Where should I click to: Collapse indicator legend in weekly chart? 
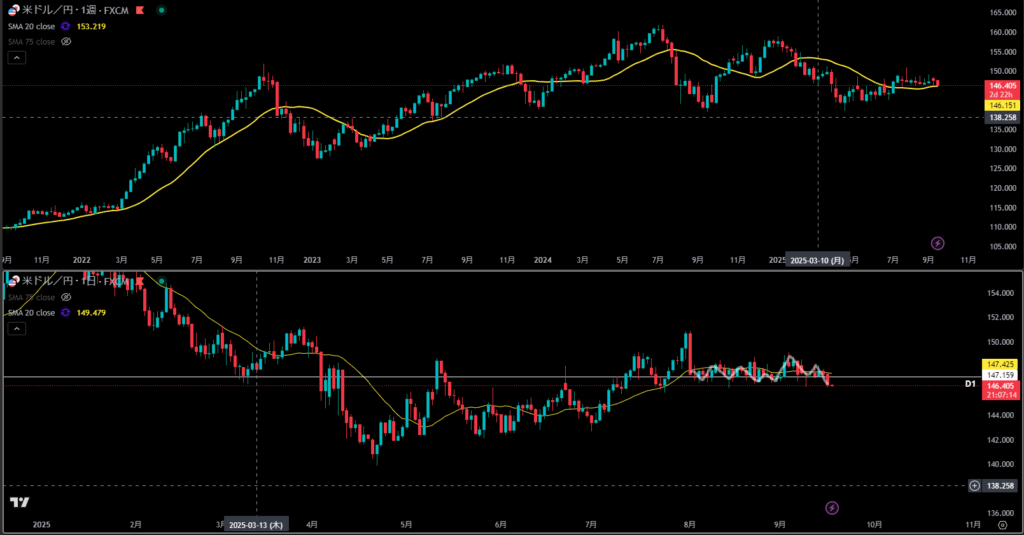pyautogui.click(x=17, y=58)
